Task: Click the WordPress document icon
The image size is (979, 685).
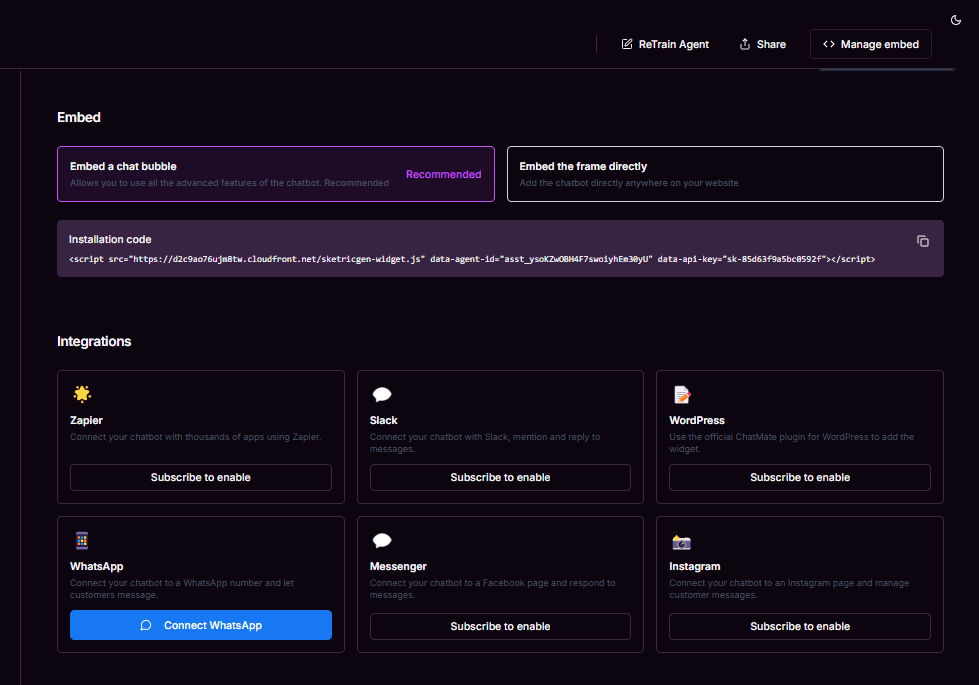Action: pos(682,395)
